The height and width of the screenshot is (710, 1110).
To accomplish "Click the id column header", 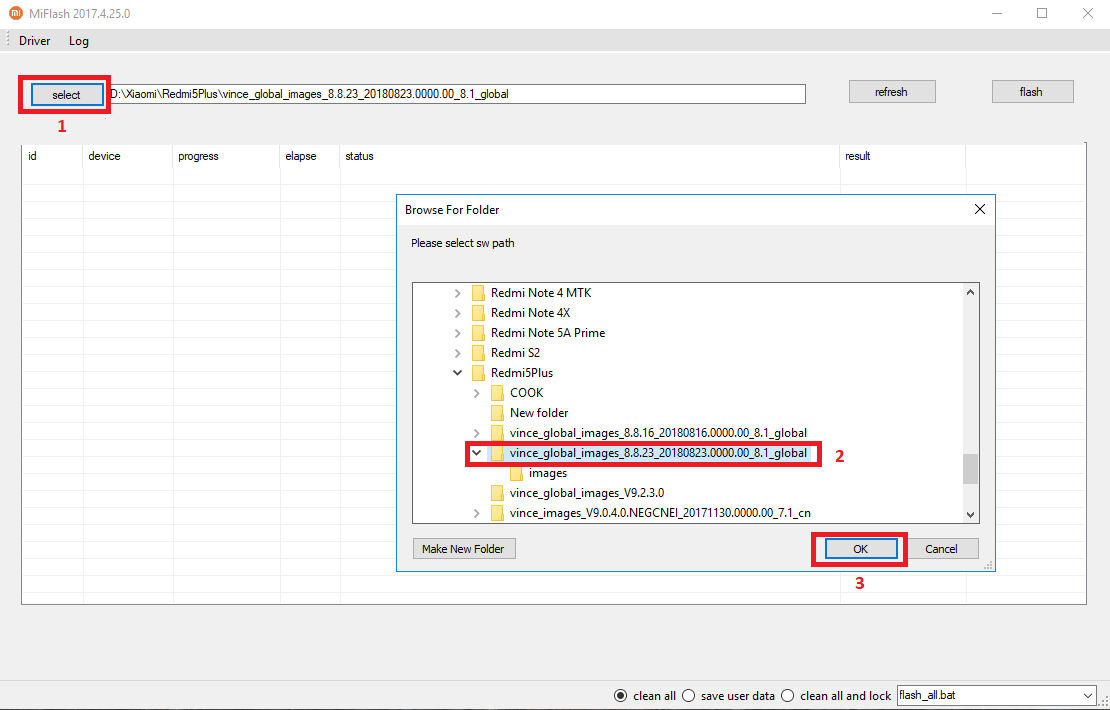I will tap(52, 156).
